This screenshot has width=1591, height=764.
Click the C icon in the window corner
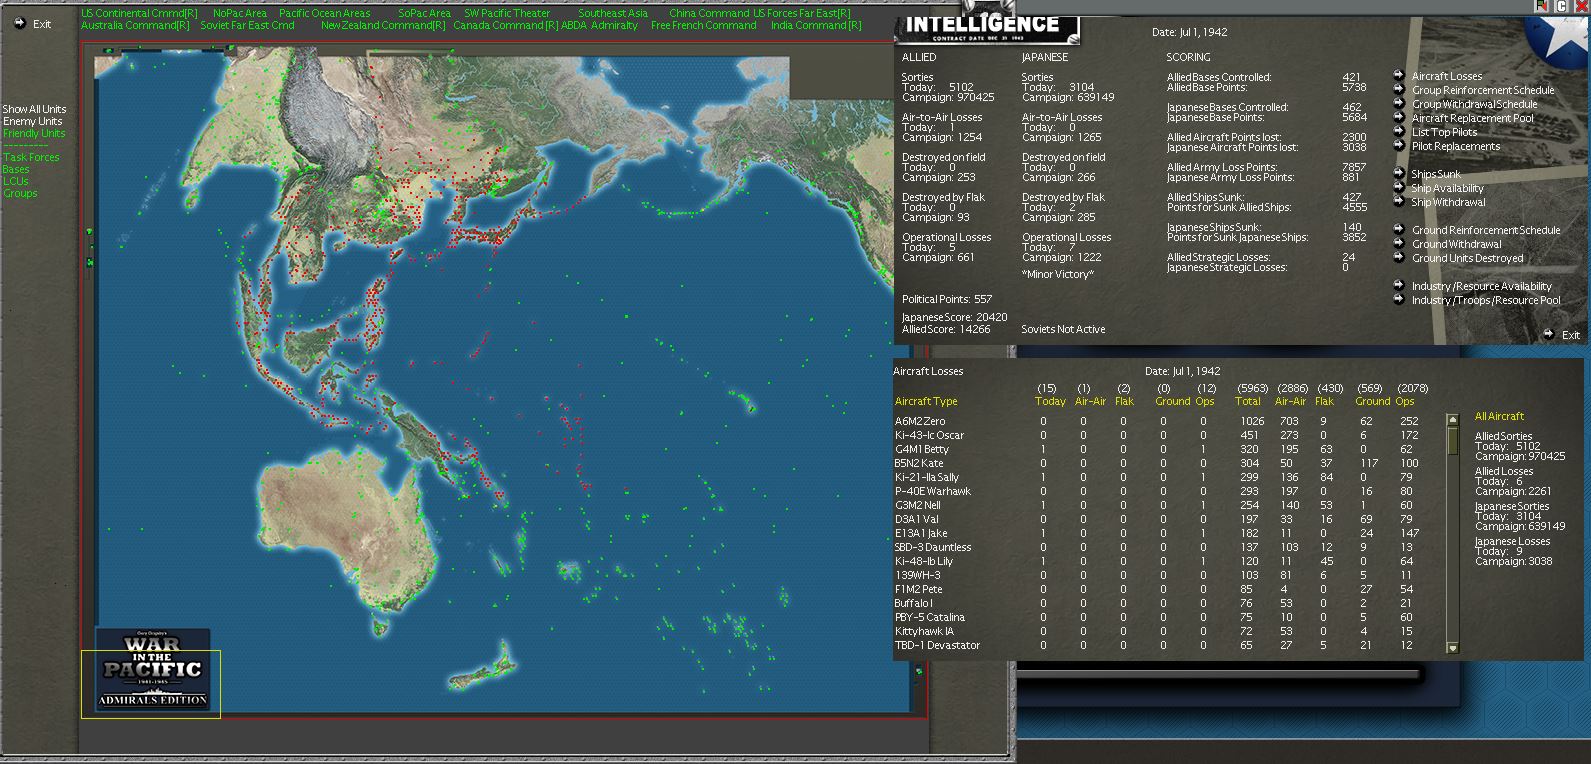(1562, 6)
